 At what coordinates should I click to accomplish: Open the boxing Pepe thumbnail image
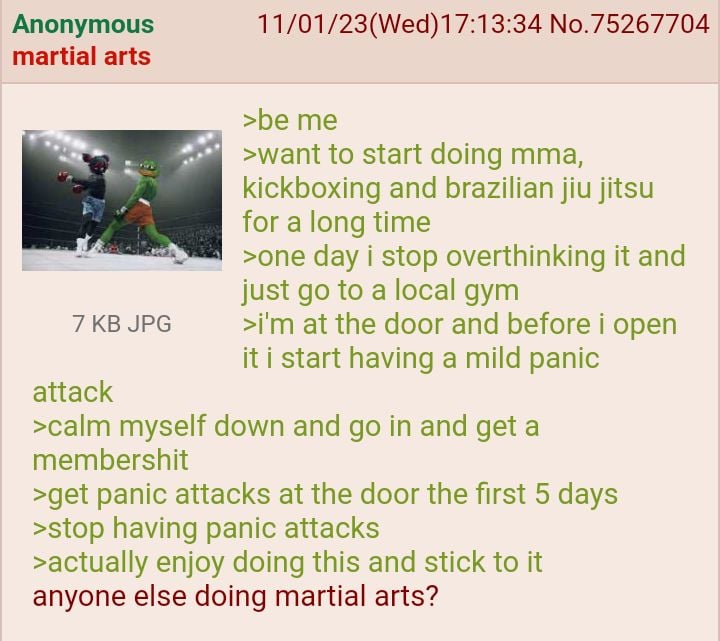[x=122, y=200]
